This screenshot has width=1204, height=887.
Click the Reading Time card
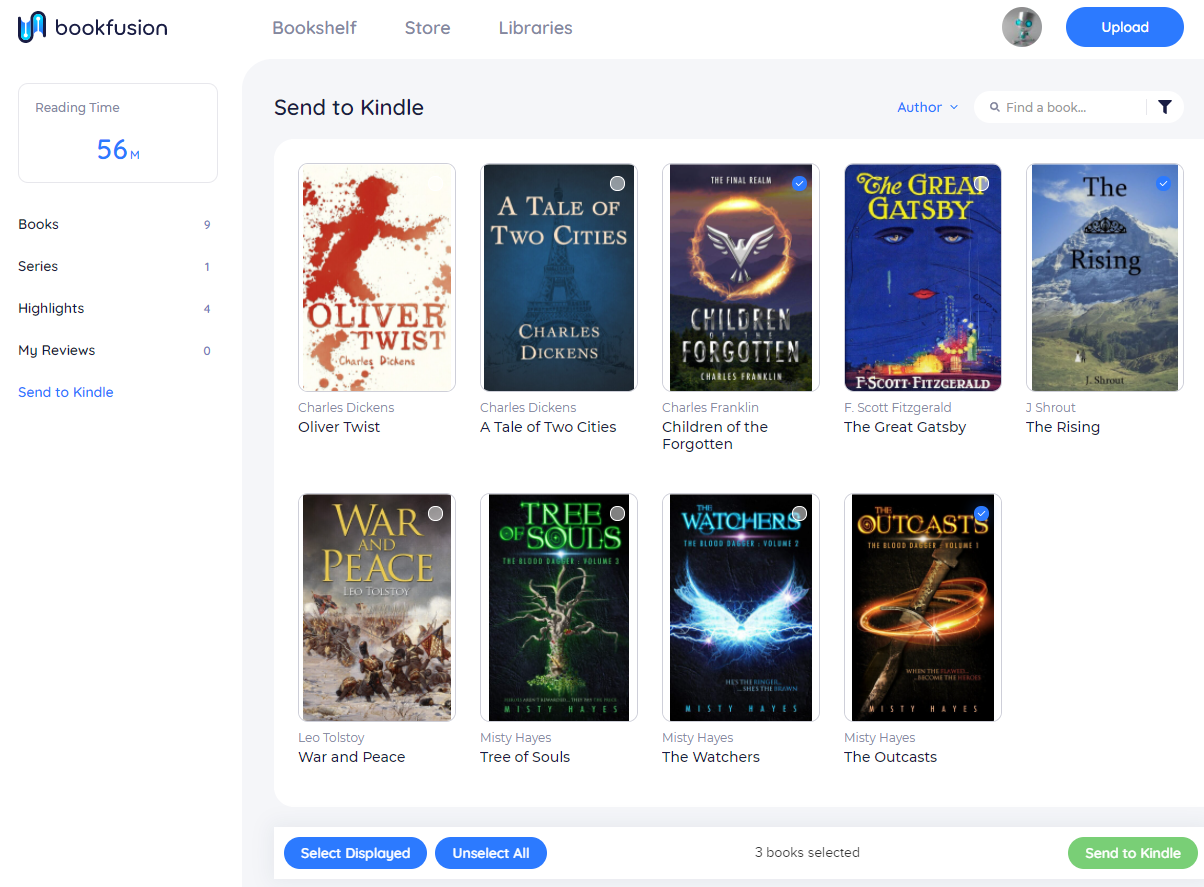pyautogui.click(x=118, y=133)
